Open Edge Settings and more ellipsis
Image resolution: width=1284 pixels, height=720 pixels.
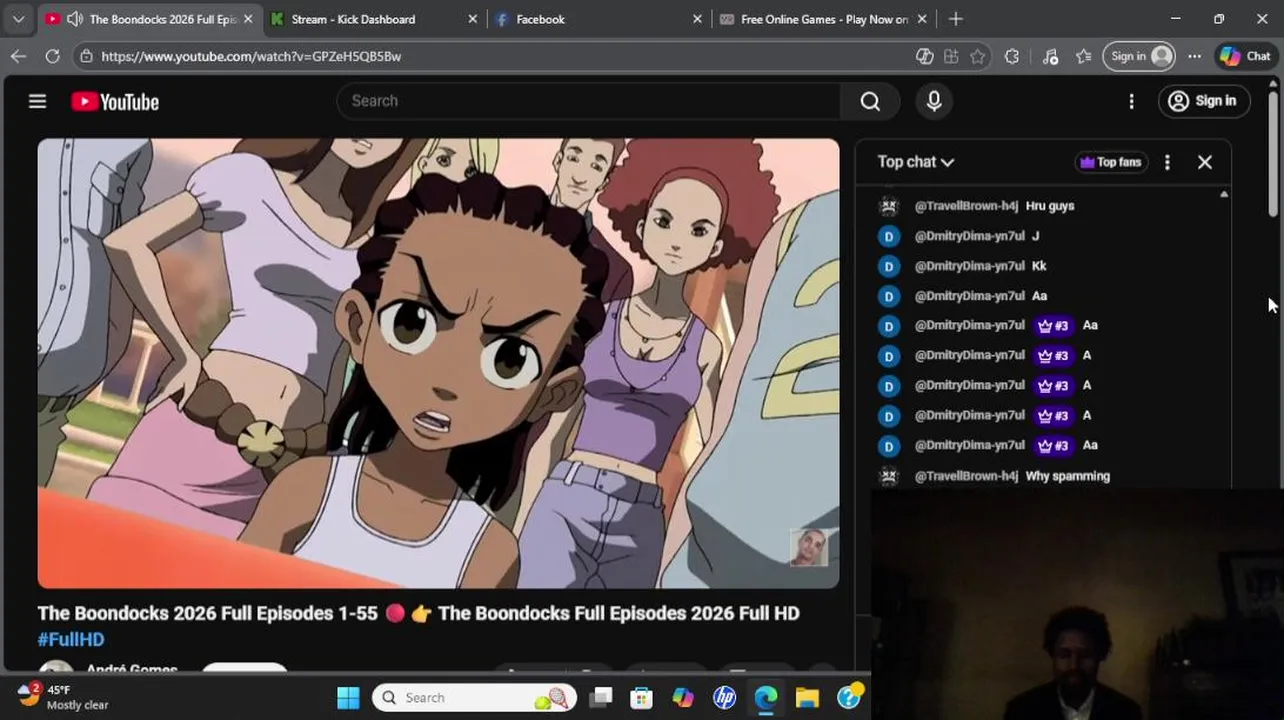pyautogui.click(x=1194, y=56)
